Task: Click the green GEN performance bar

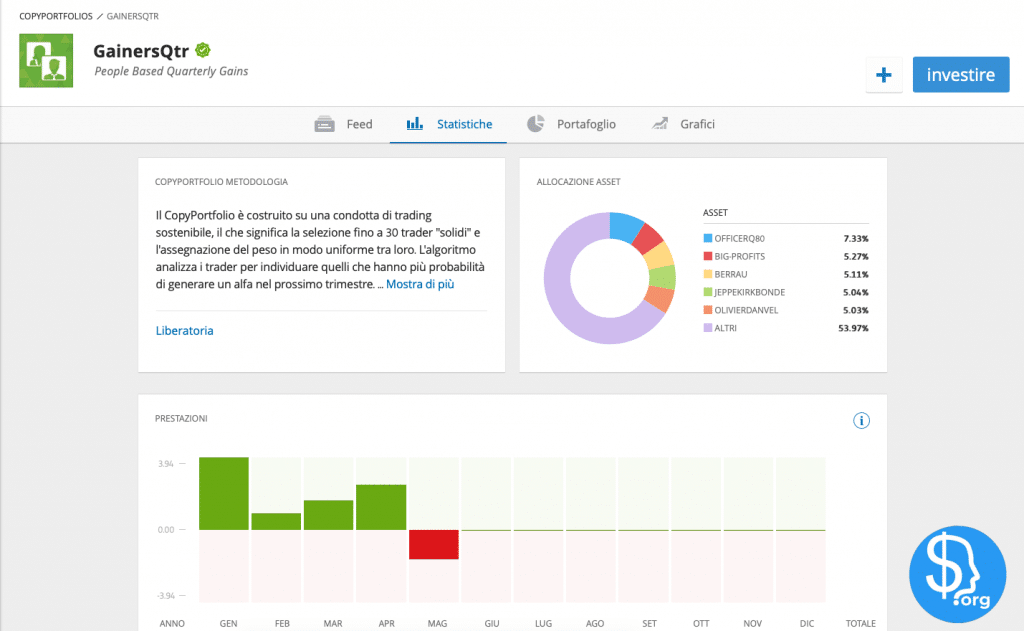Action: 223,493
